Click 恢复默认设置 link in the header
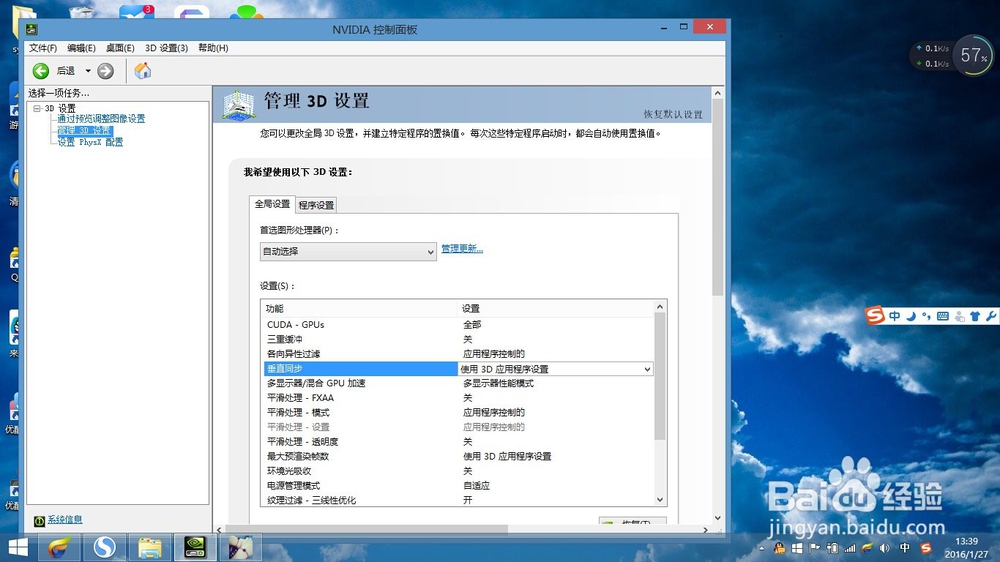This screenshot has width=1000, height=562. pos(673,114)
